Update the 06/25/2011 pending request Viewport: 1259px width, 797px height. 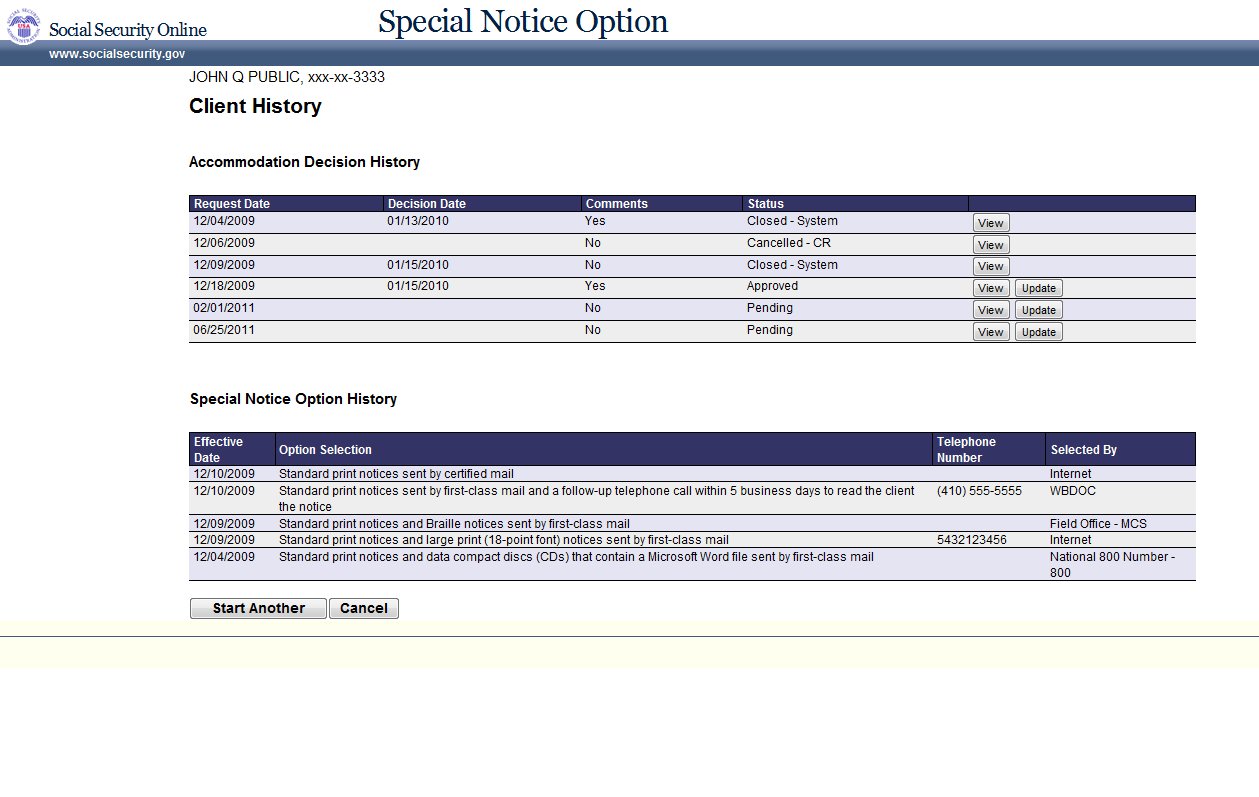point(1039,332)
